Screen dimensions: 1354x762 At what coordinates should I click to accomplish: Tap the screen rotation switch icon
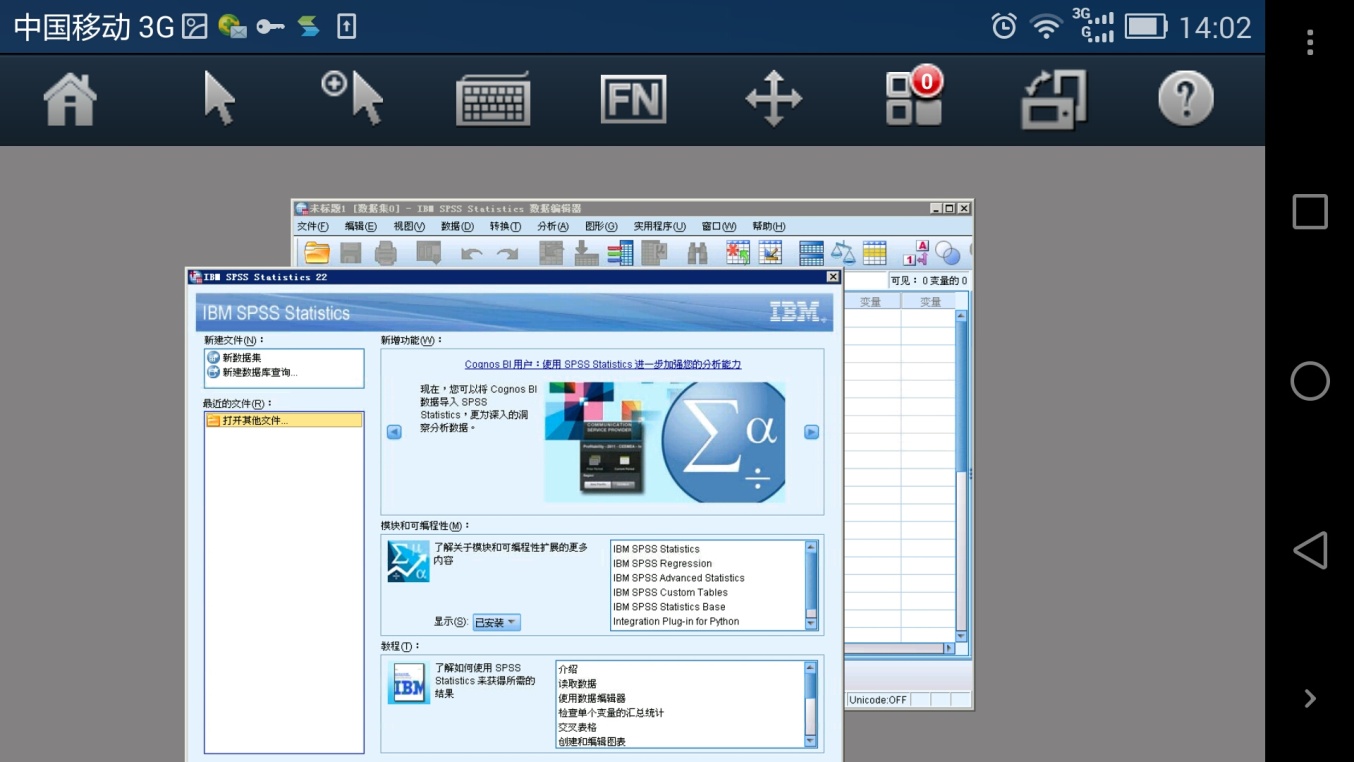click(1054, 99)
